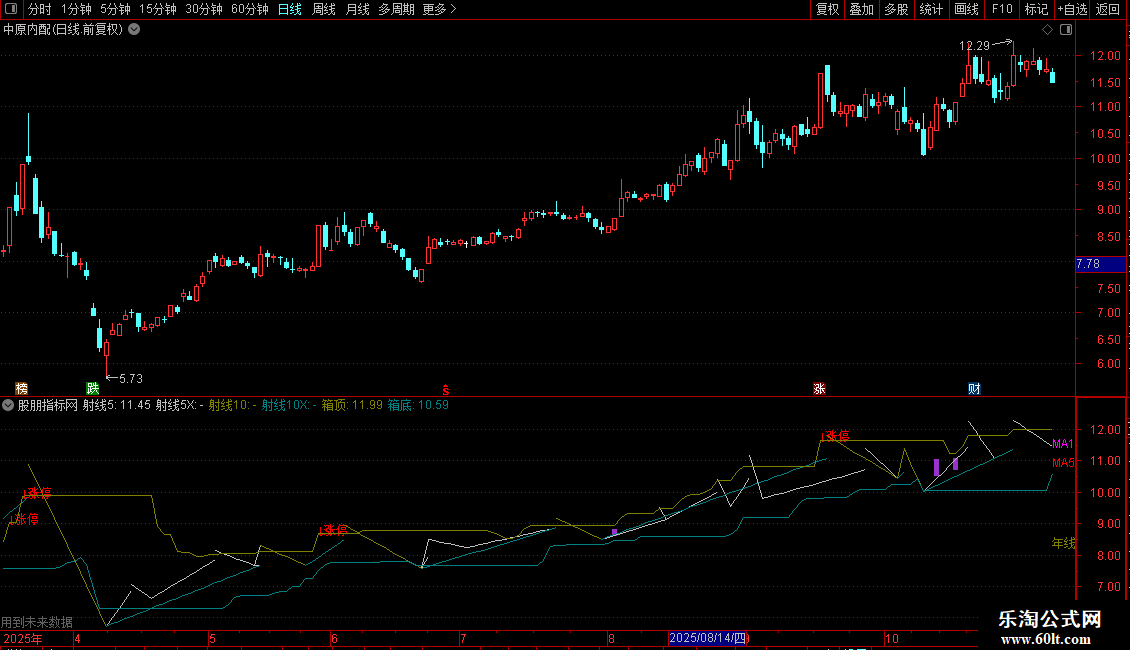Screen dimensions: 1130x650
Task: Click the 射线10 indicator label
Action: coord(233,405)
